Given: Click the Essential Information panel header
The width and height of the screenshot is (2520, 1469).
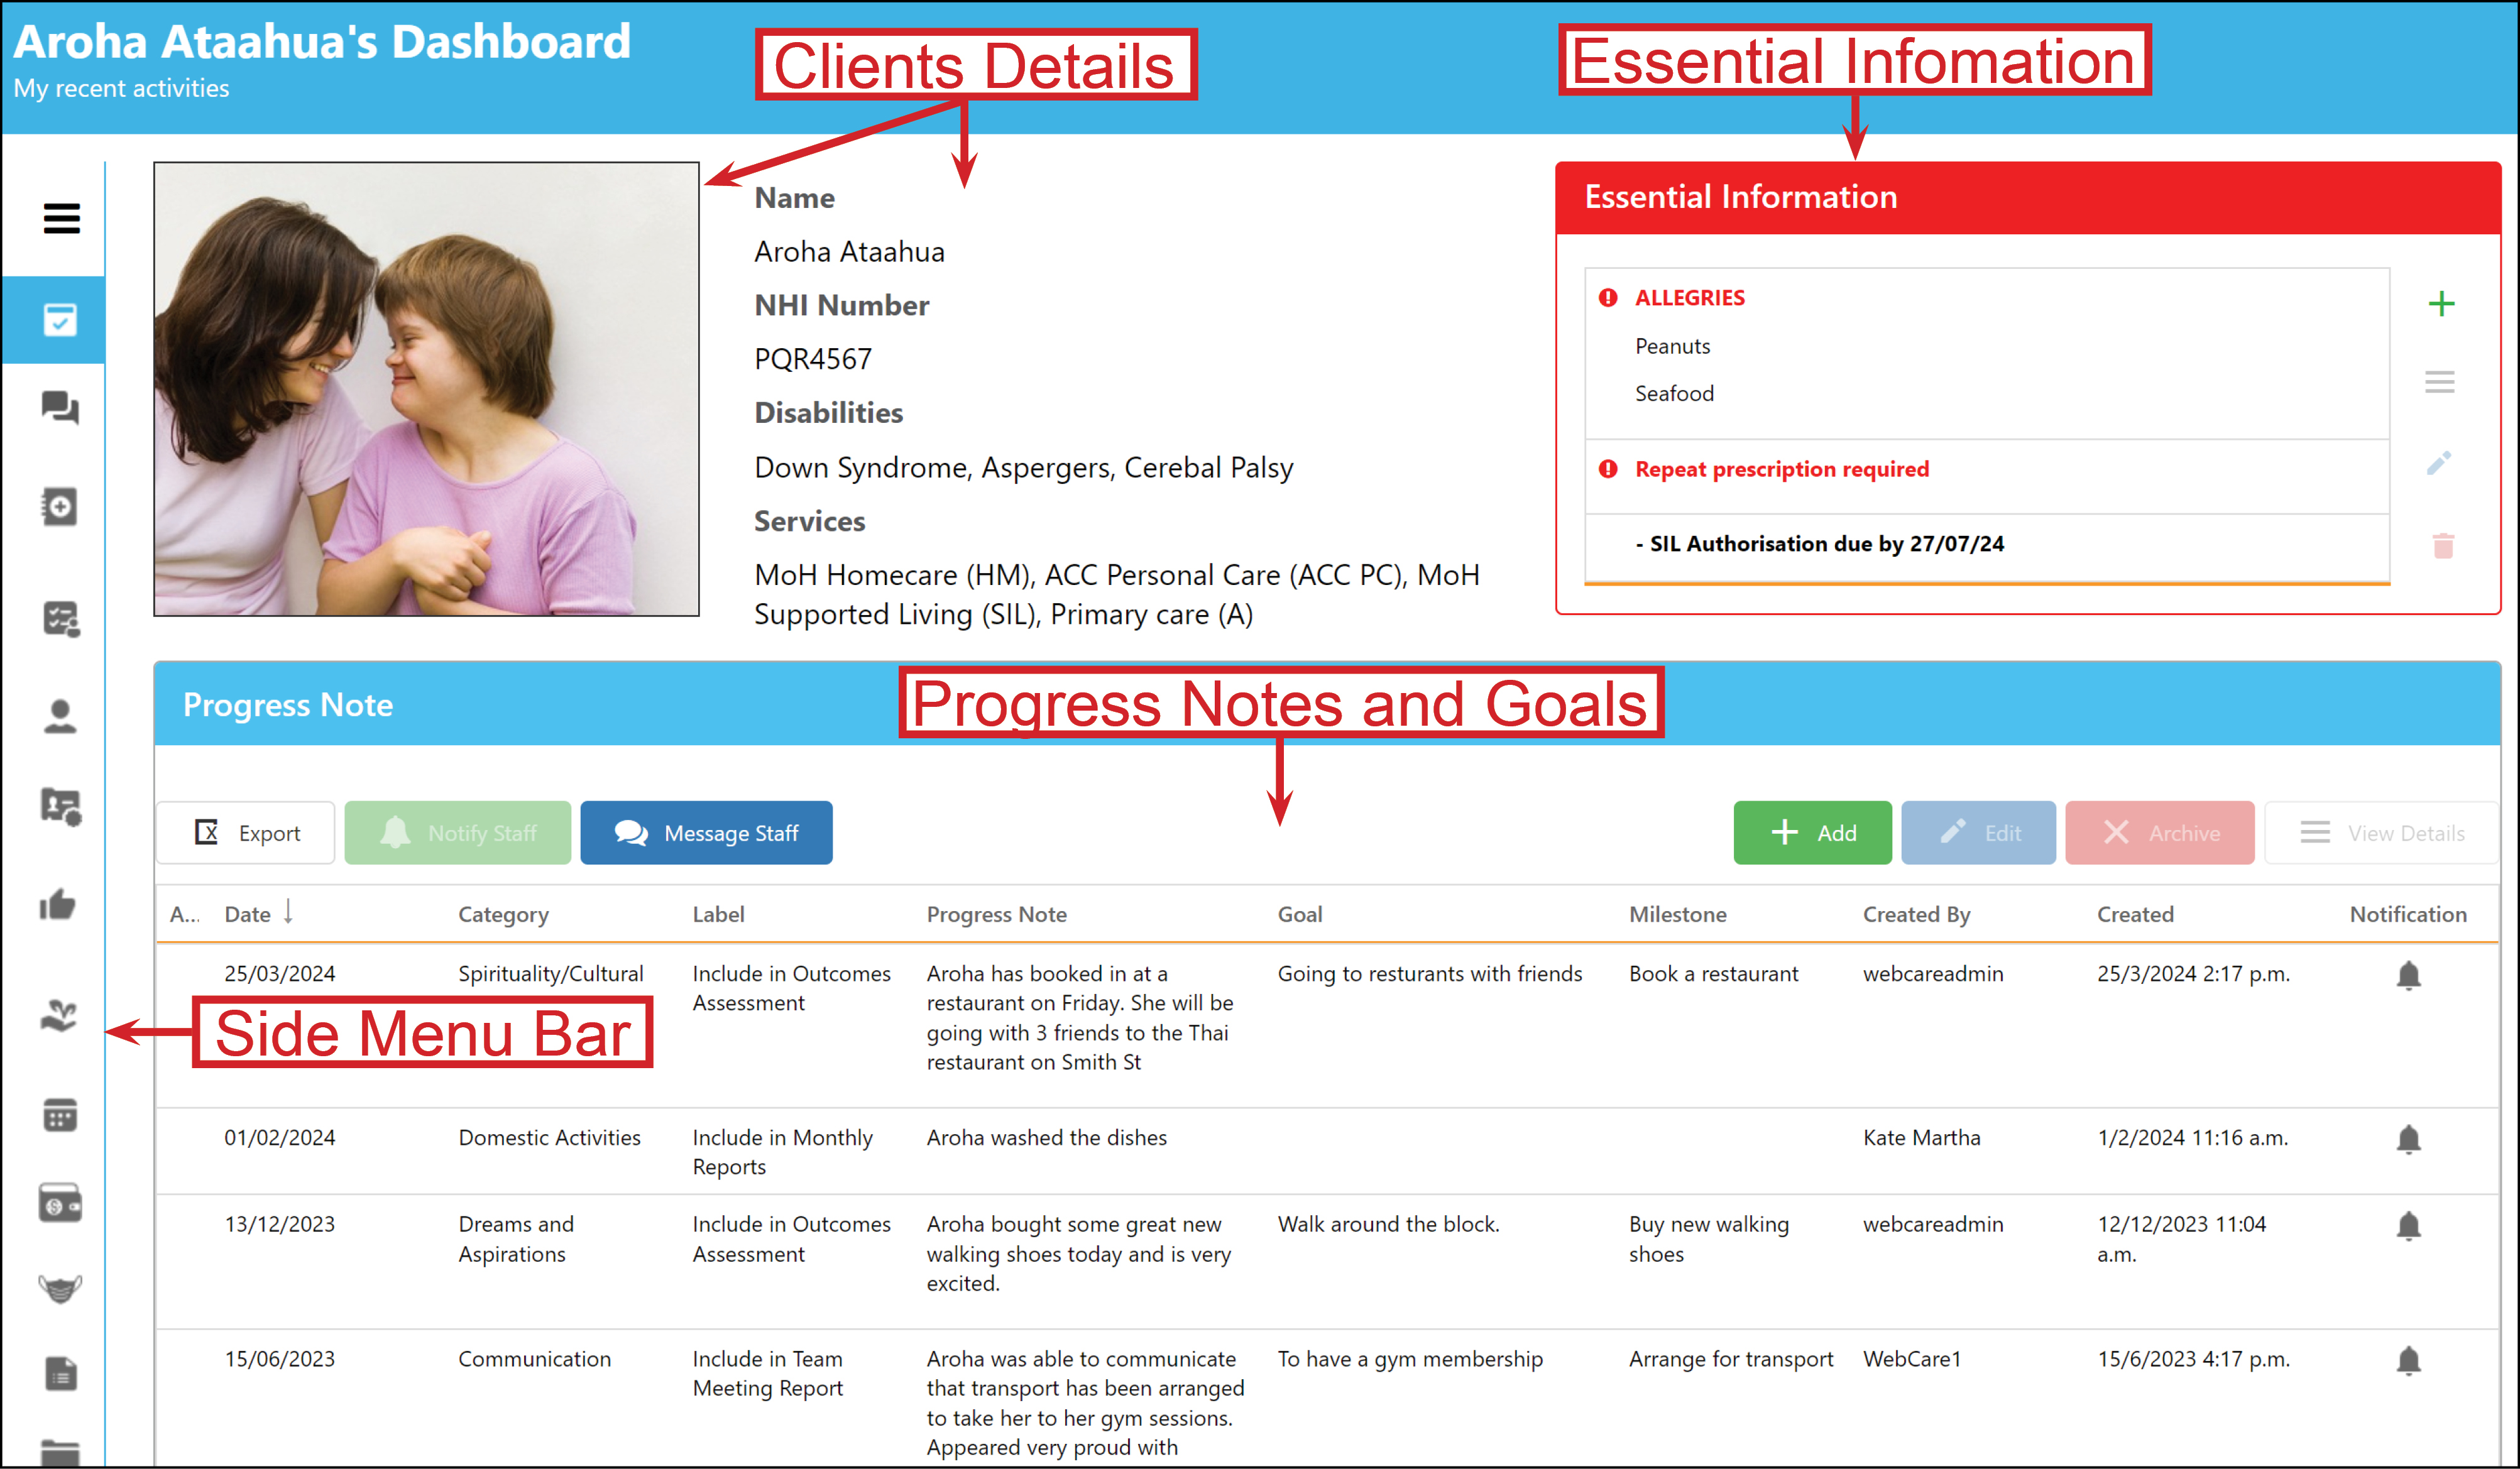Looking at the screenshot, I should [2028, 197].
